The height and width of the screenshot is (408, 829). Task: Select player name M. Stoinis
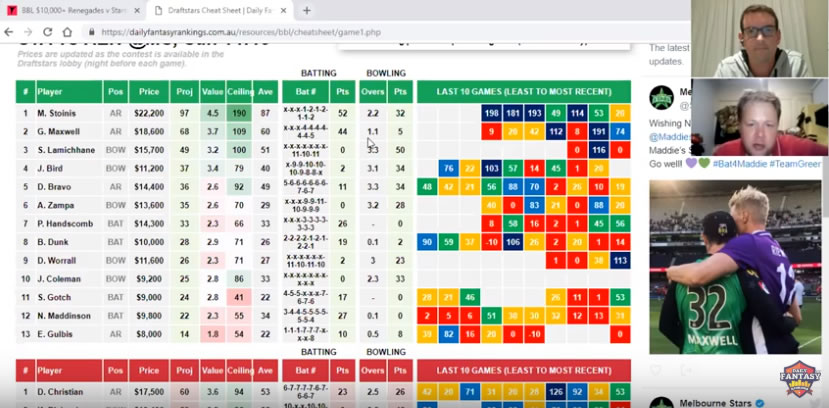pyautogui.click(x=57, y=113)
